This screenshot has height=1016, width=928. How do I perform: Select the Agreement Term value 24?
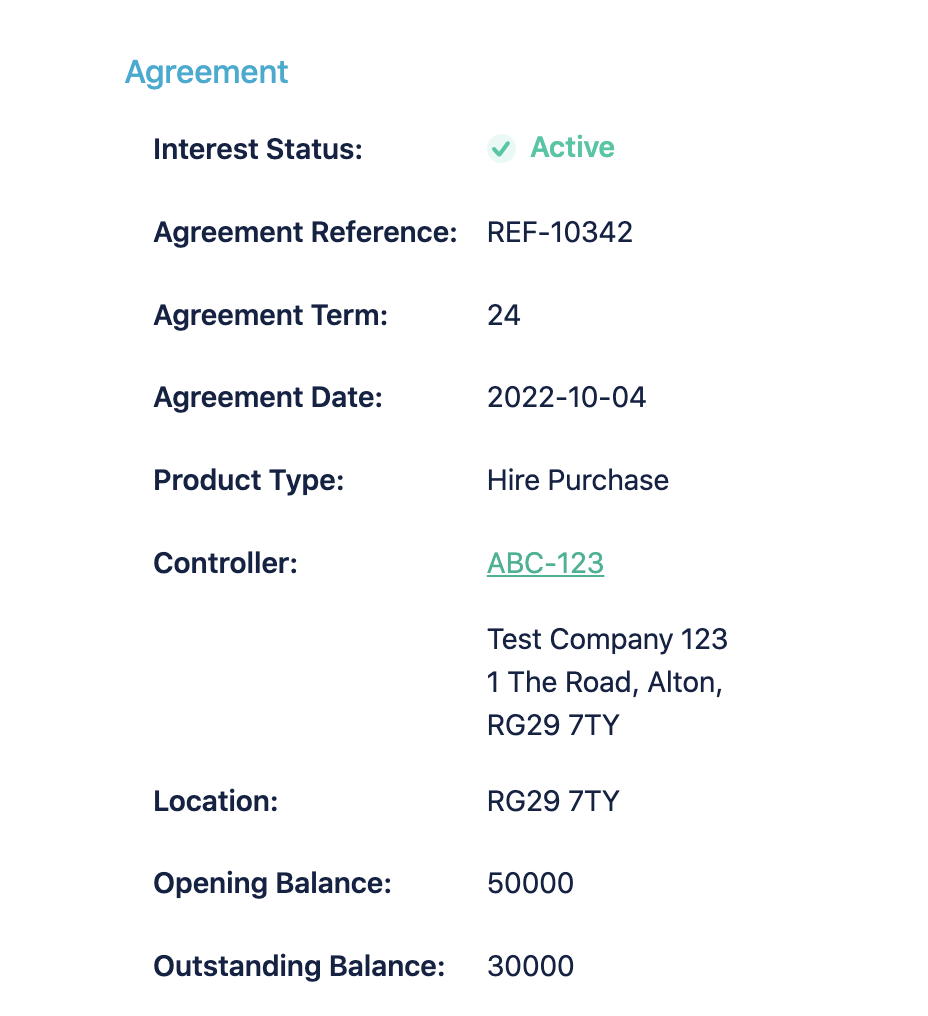click(504, 316)
